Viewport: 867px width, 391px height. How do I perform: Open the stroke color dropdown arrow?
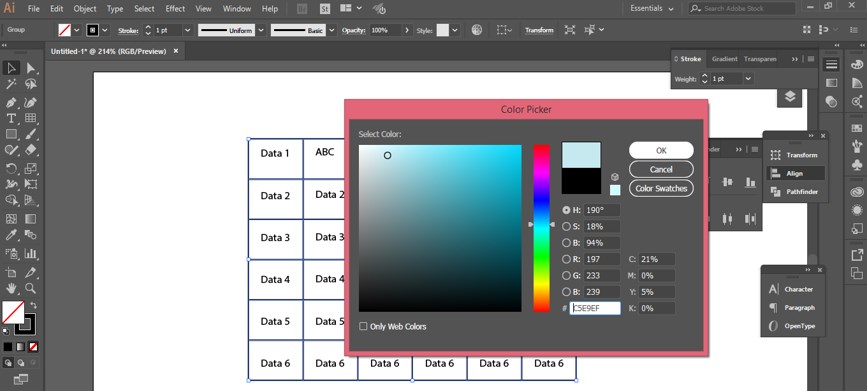pos(105,30)
